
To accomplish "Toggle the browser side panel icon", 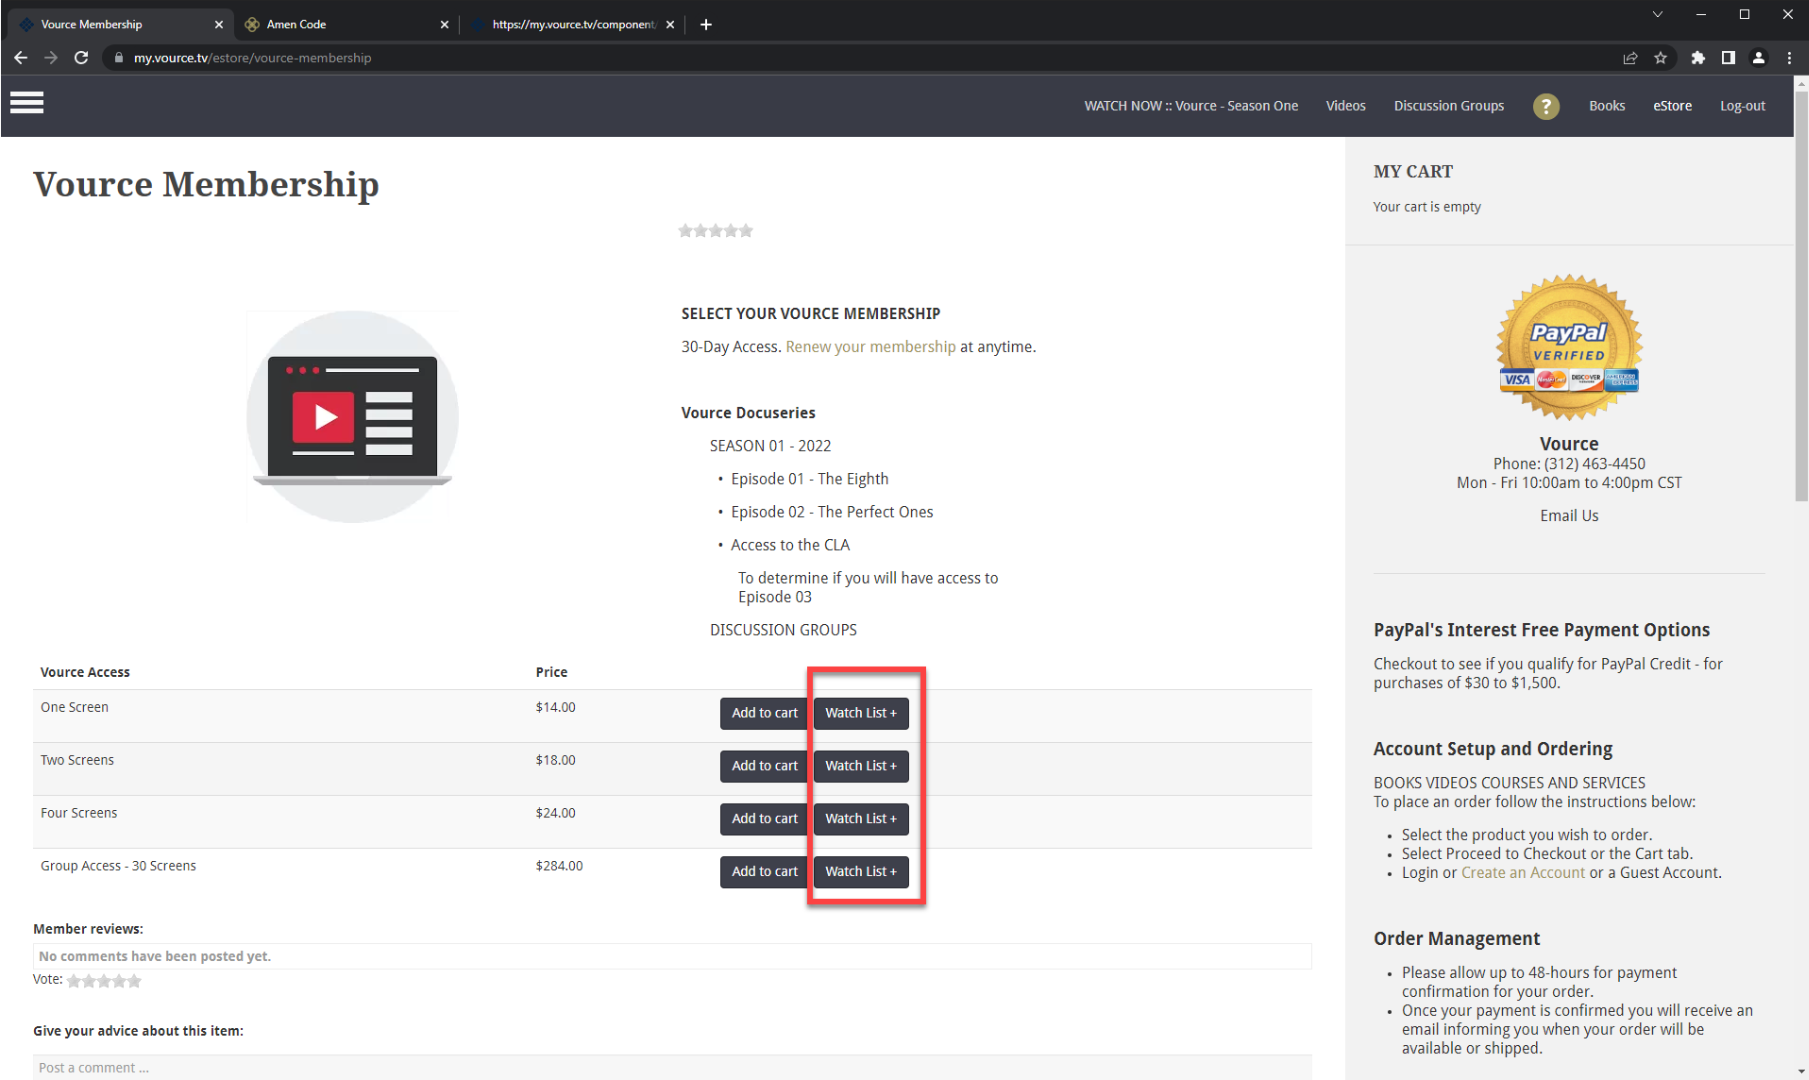I will click(1727, 58).
